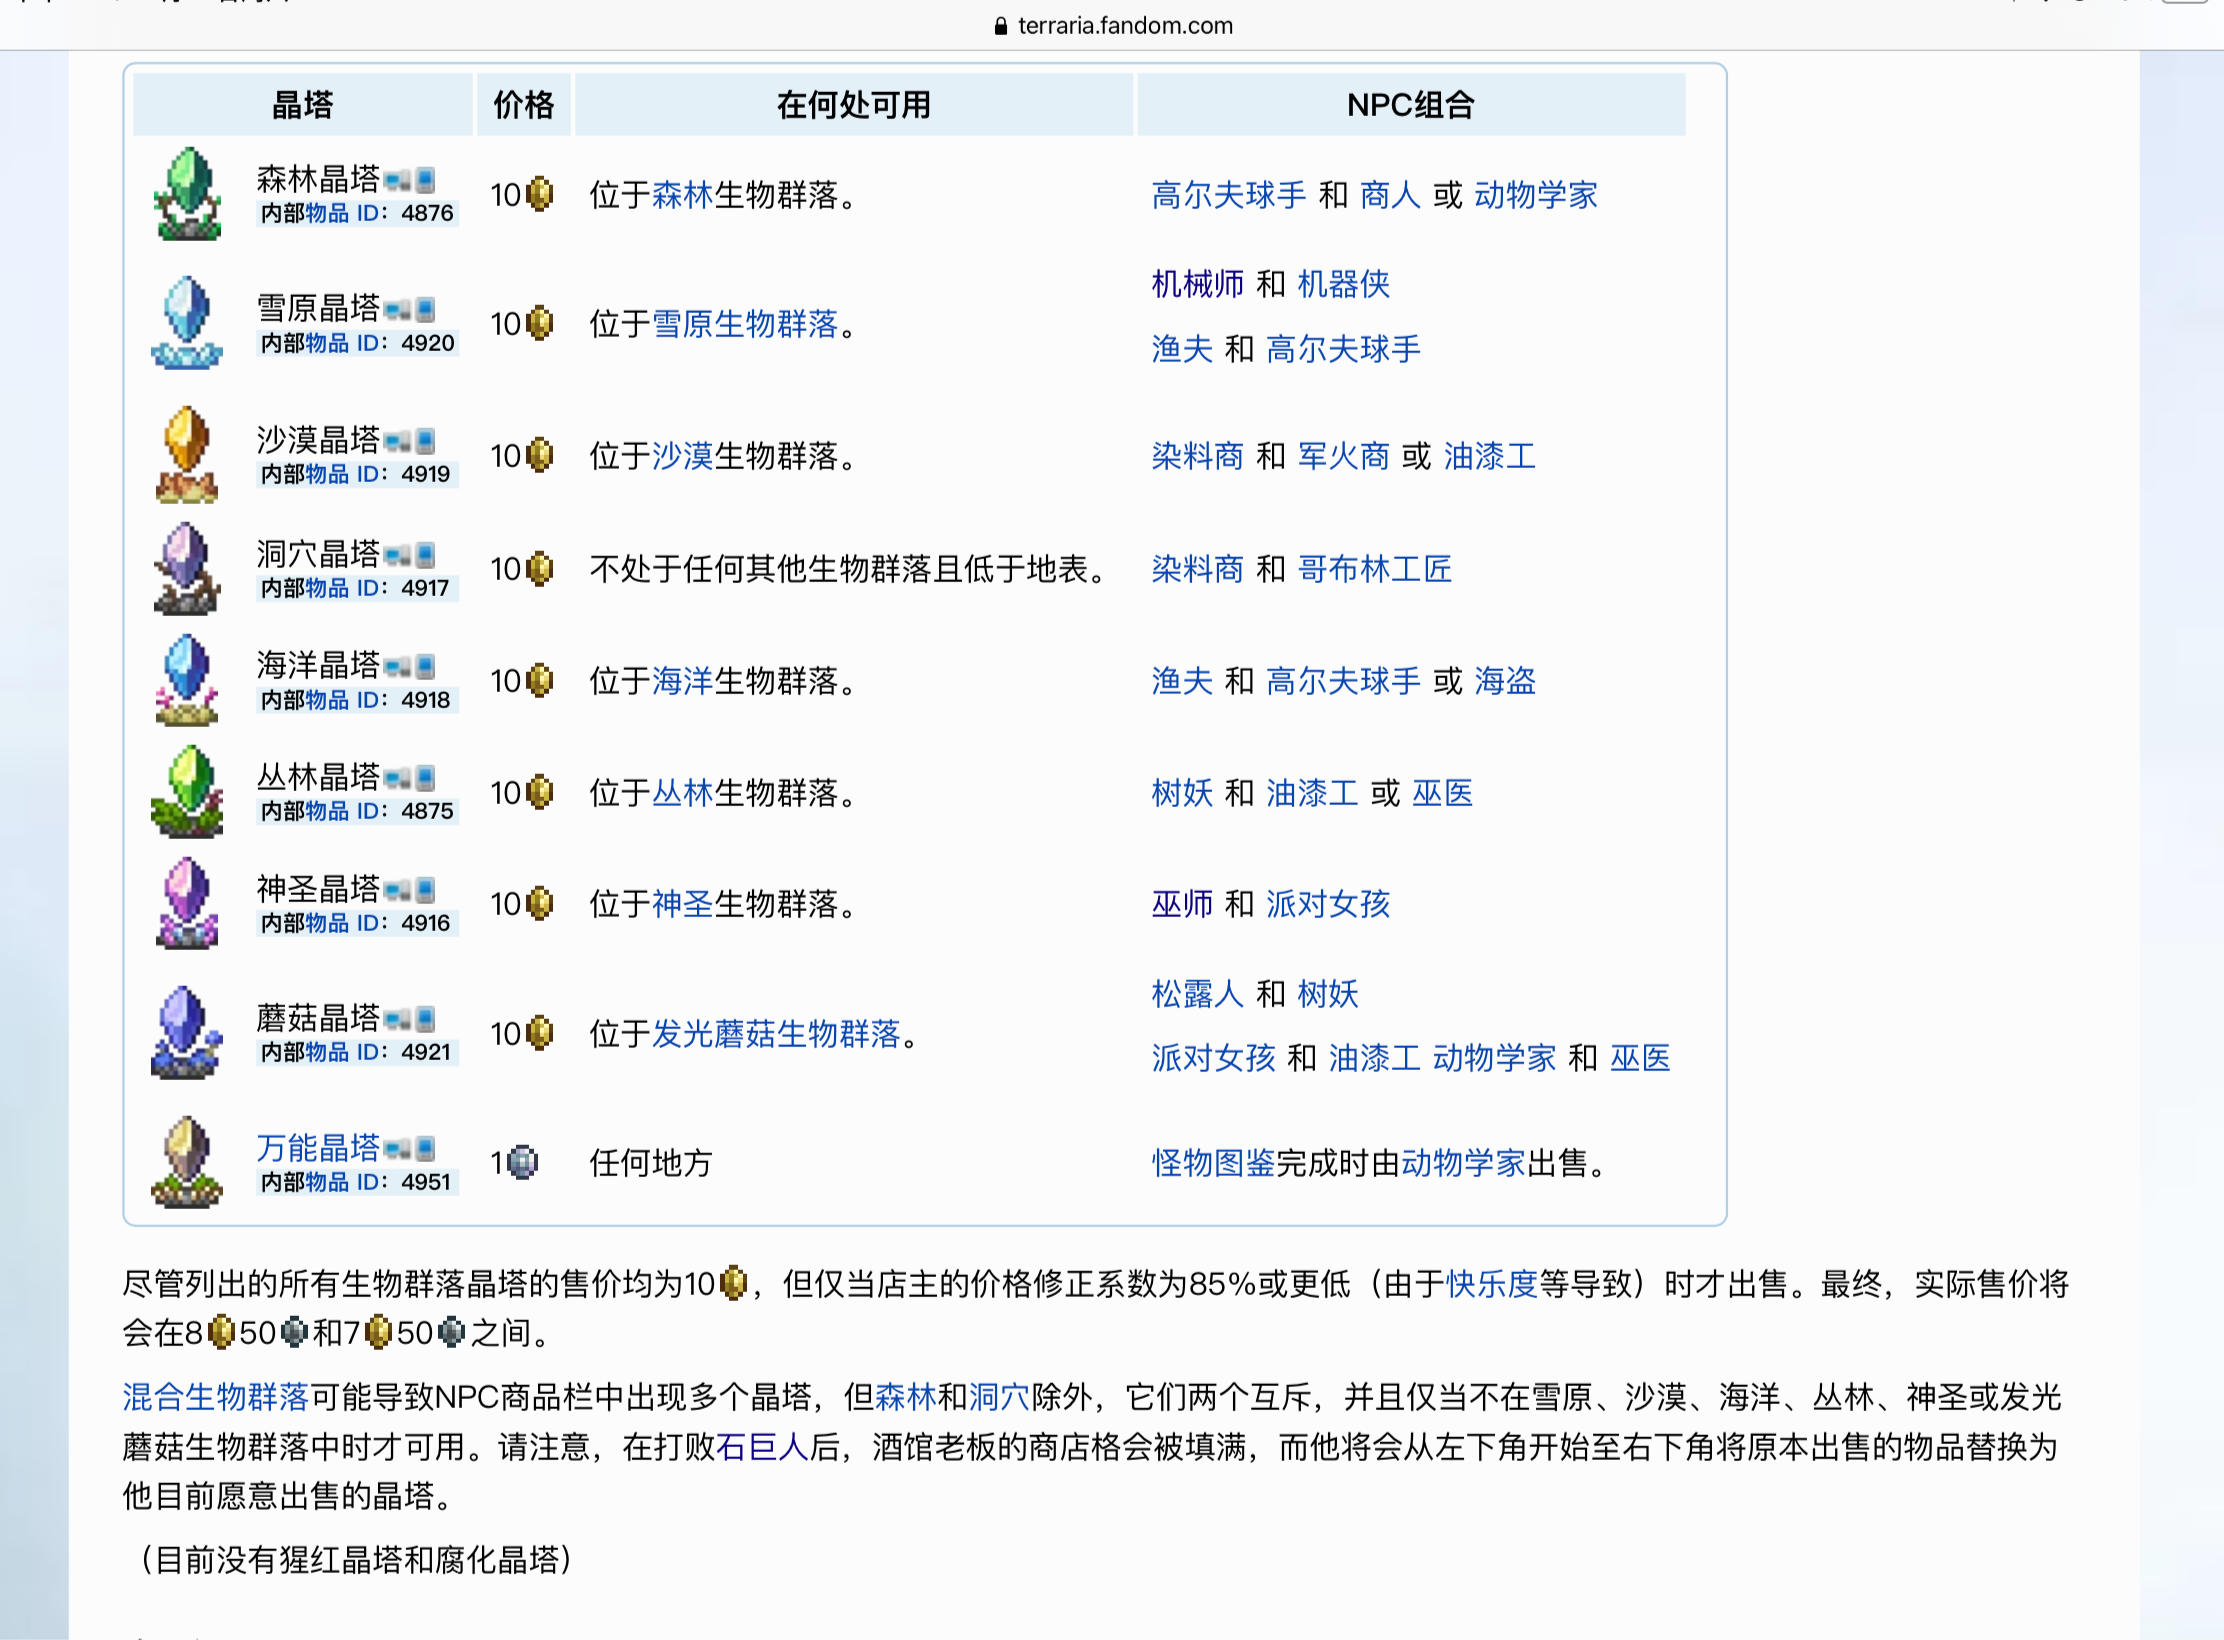This screenshot has width=2224, height=1640.
Task: Click the Snow Pylon (雪原晶塔) crystal image
Action: (187, 323)
